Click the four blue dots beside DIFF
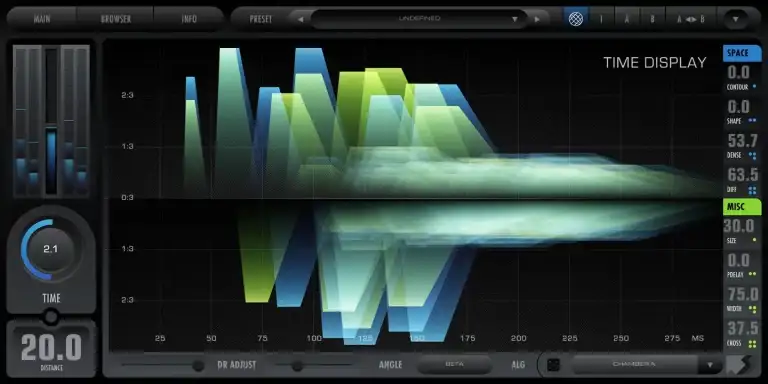768x384 pixels. [753, 190]
